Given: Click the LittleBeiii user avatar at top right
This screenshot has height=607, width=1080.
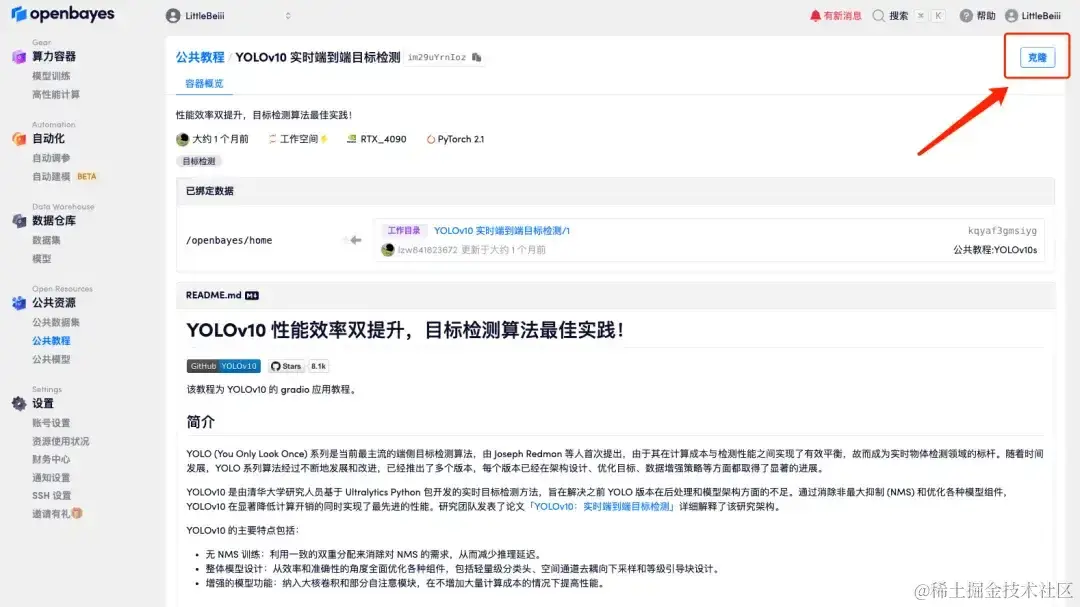Looking at the screenshot, I should (1011, 15).
